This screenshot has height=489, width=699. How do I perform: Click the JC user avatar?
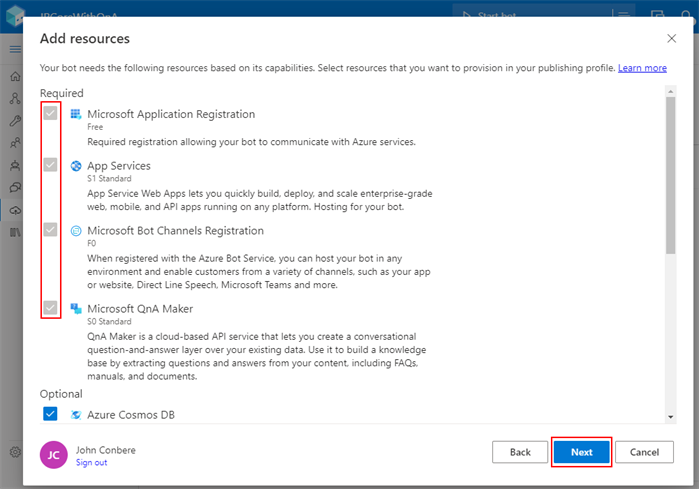(x=54, y=455)
